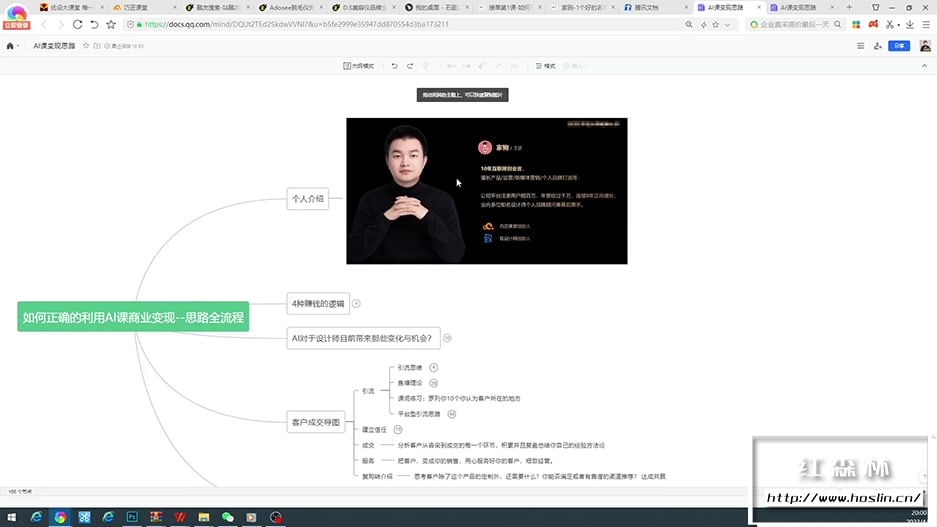Click the blue 分享 share button

899,46
